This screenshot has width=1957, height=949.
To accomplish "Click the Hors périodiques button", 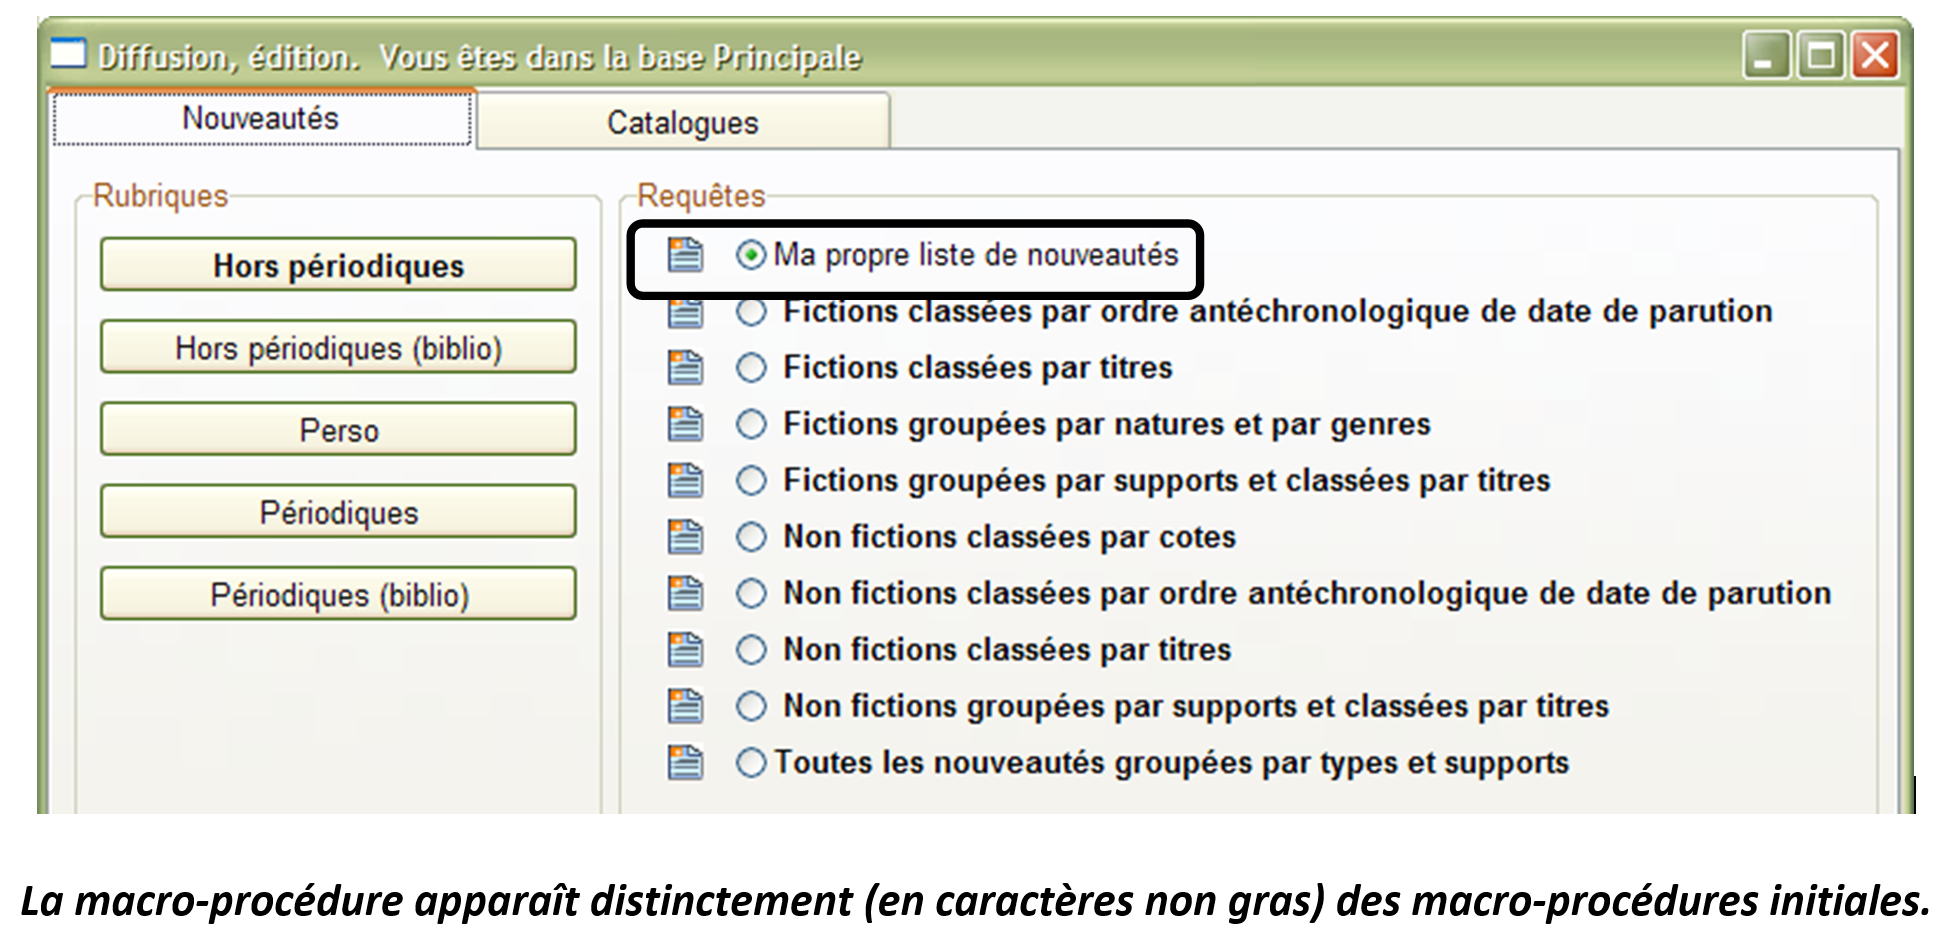I will (338, 265).
